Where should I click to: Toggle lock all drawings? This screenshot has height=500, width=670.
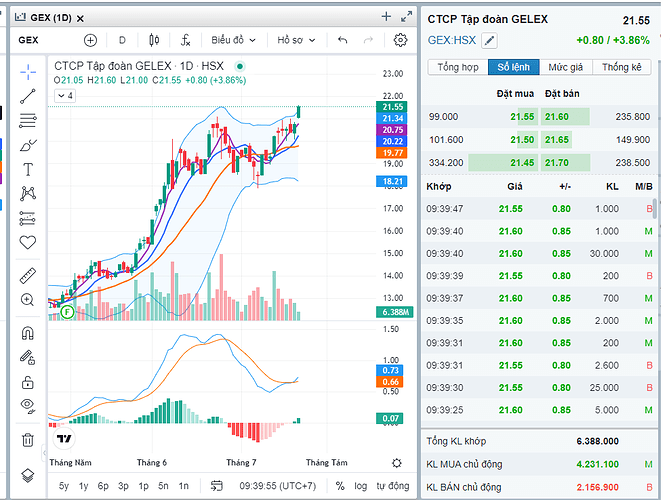tap(28, 382)
